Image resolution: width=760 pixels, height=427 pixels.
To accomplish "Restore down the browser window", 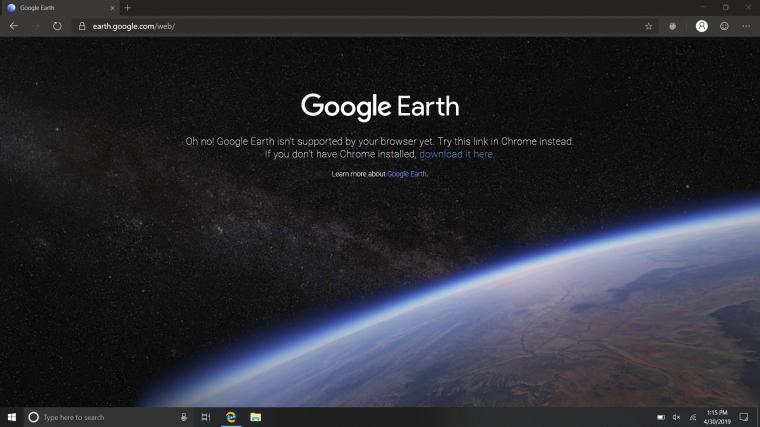I will [x=726, y=7].
